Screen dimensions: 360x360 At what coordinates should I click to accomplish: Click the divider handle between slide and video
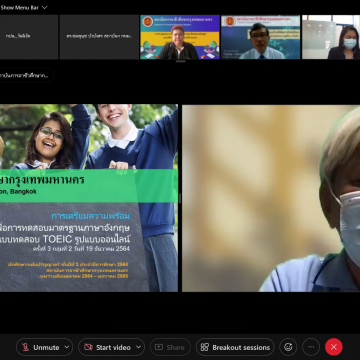pos(180,198)
